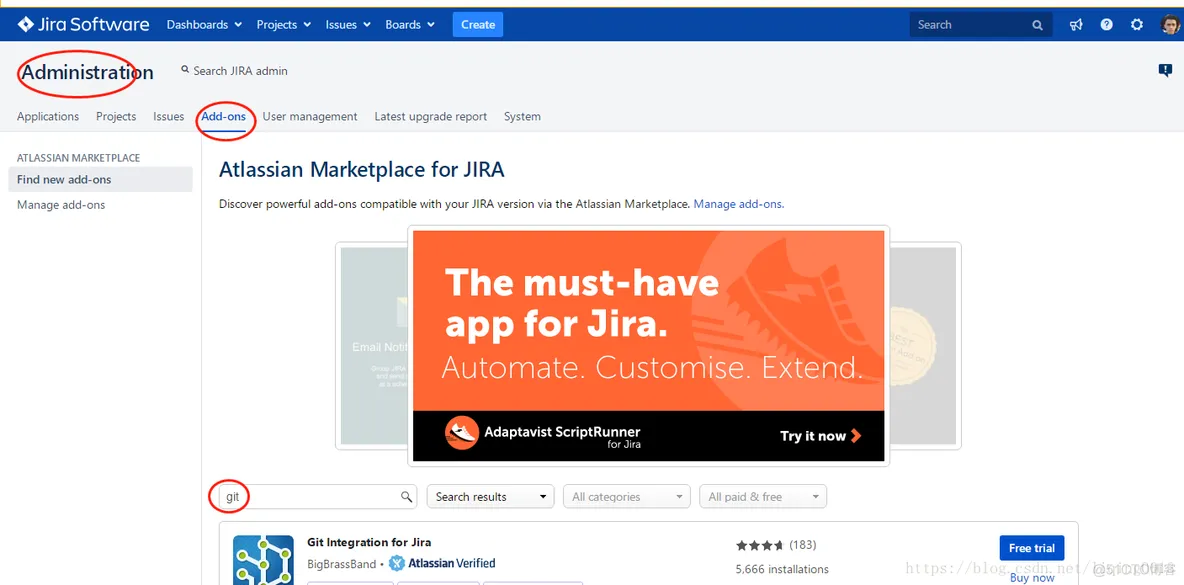Image resolution: width=1184 pixels, height=585 pixels.
Task: Click the star rating for Git Integration
Action: pyautogui.click(x=760, y=545)
